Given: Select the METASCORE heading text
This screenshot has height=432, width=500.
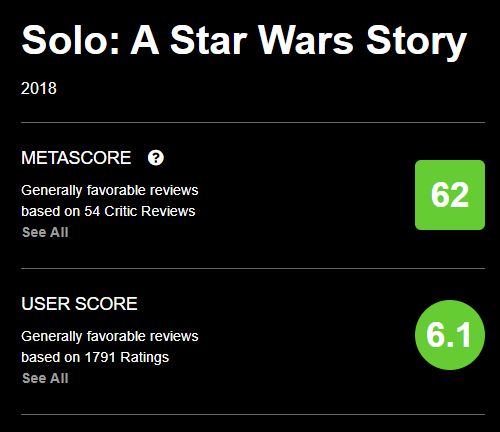Looking at the screenshot, I should coord(76,158).
